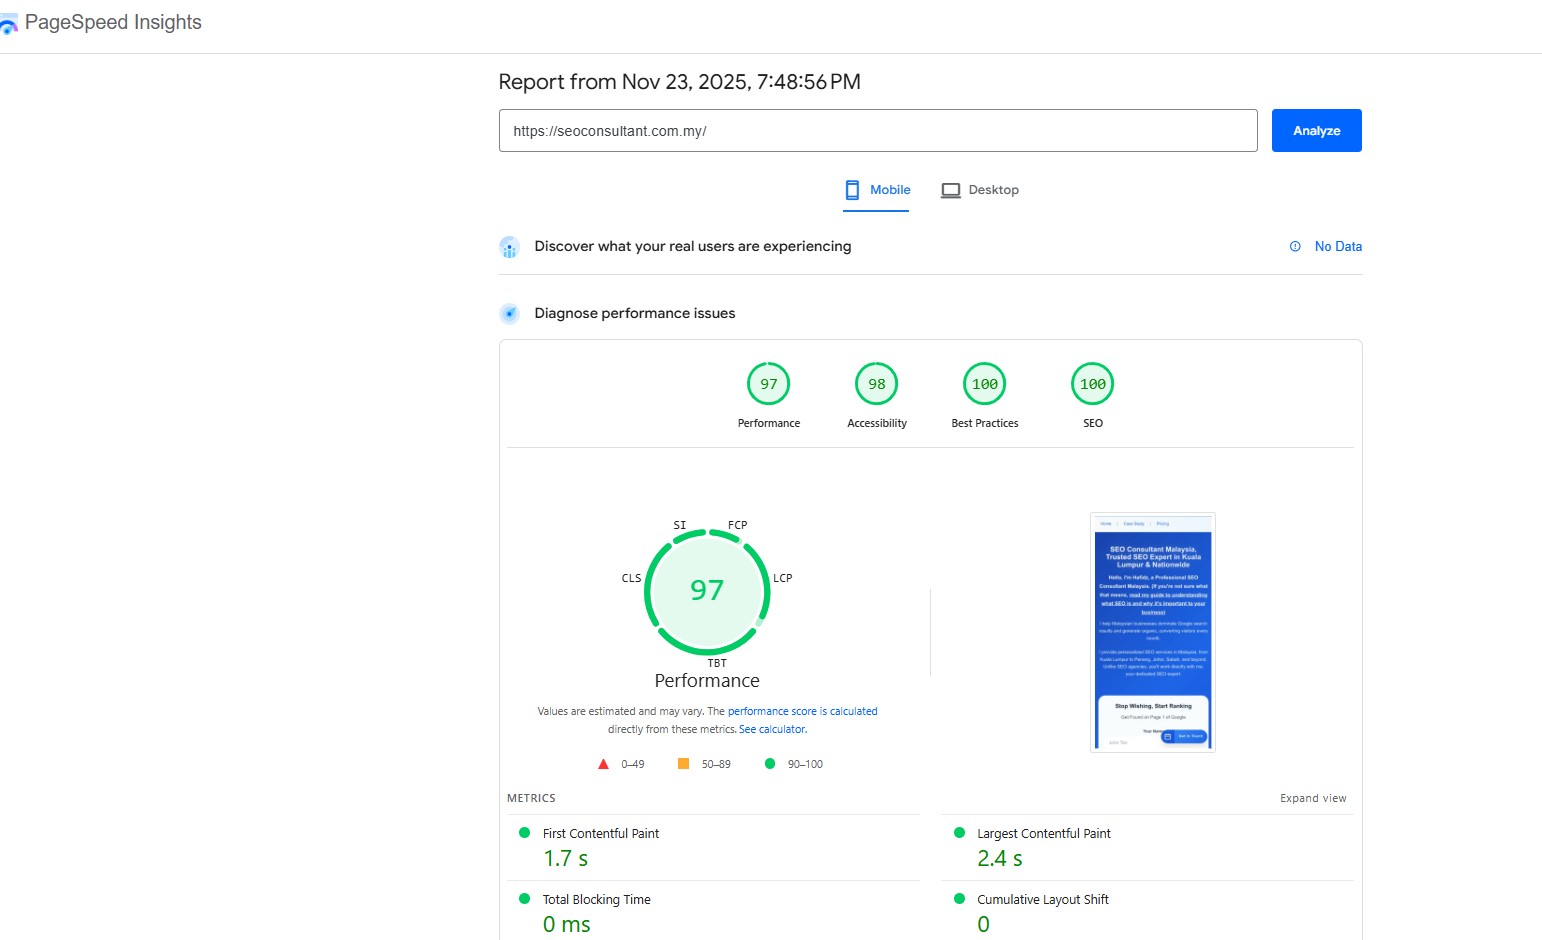The image size is (1542, 940).
Task: Click the real users experience icon
Action: tap(509, 247)
